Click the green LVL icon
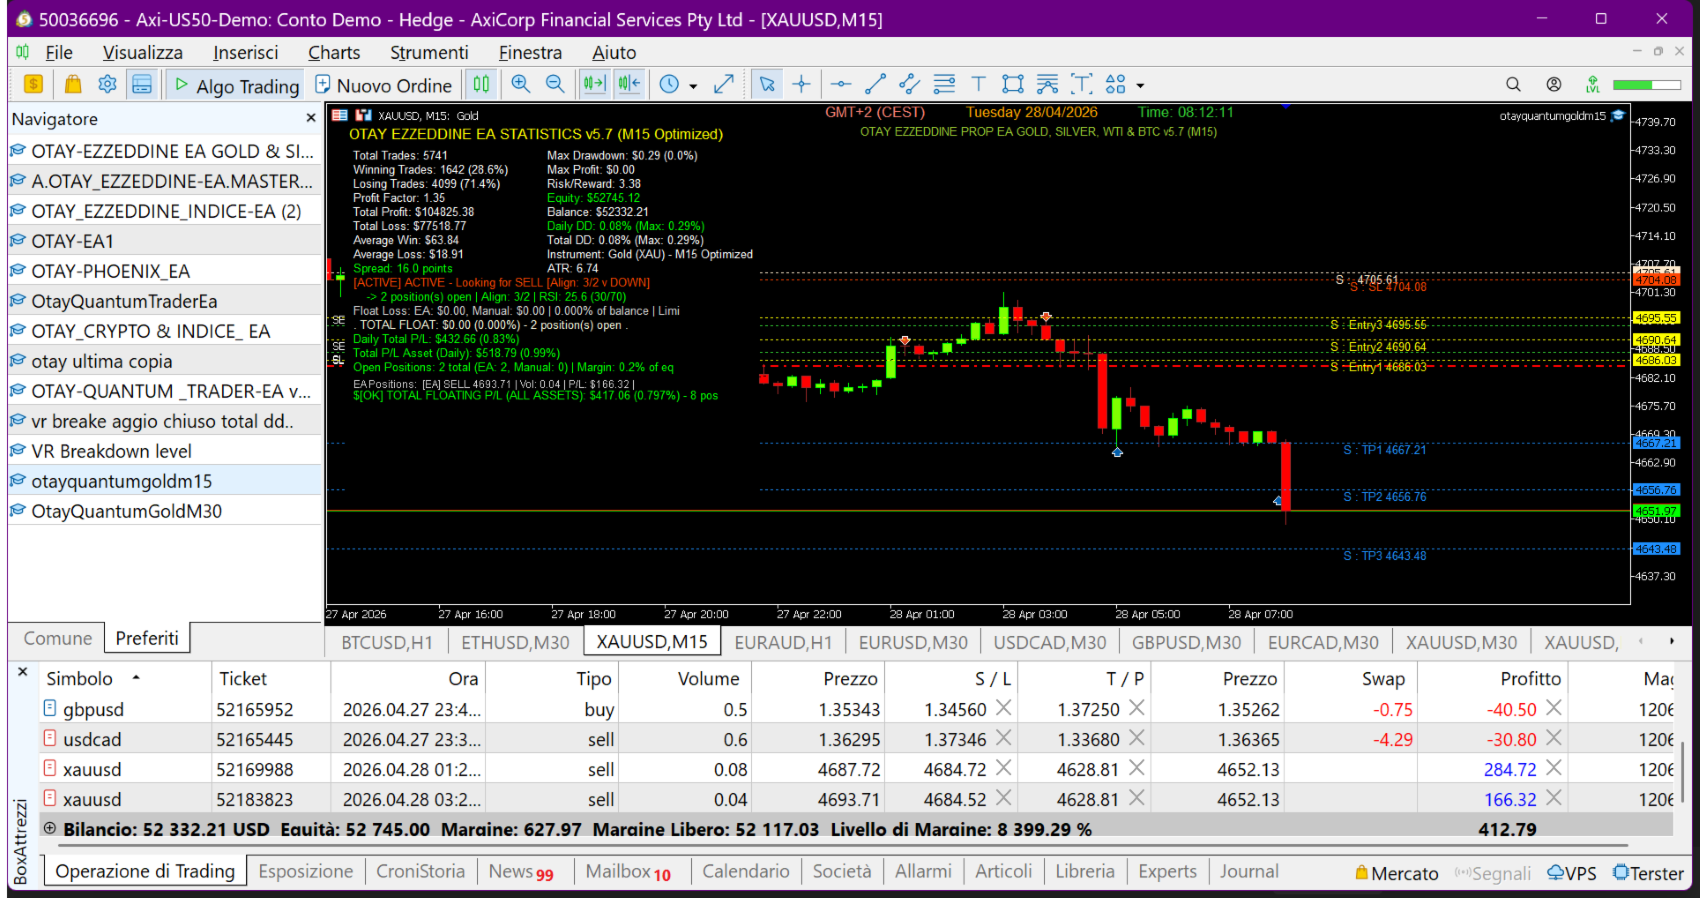Viewport: 1700px width, 898px height. tap(1592, 85)
